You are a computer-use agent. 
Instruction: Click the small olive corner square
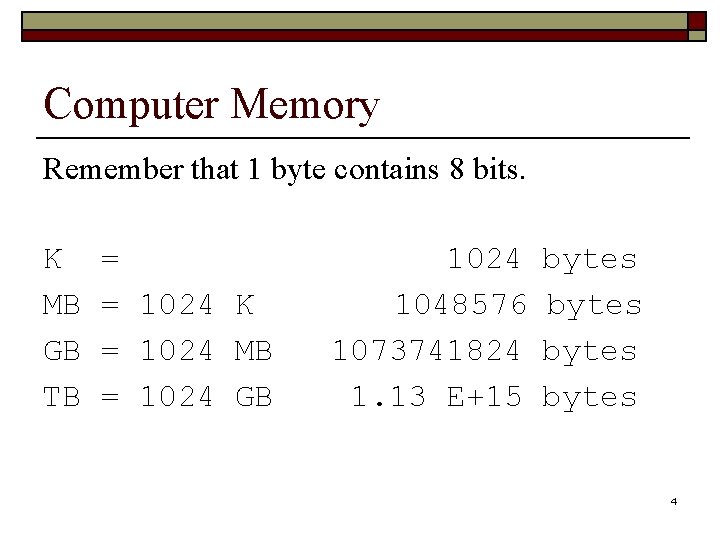[x=697, y=36]
